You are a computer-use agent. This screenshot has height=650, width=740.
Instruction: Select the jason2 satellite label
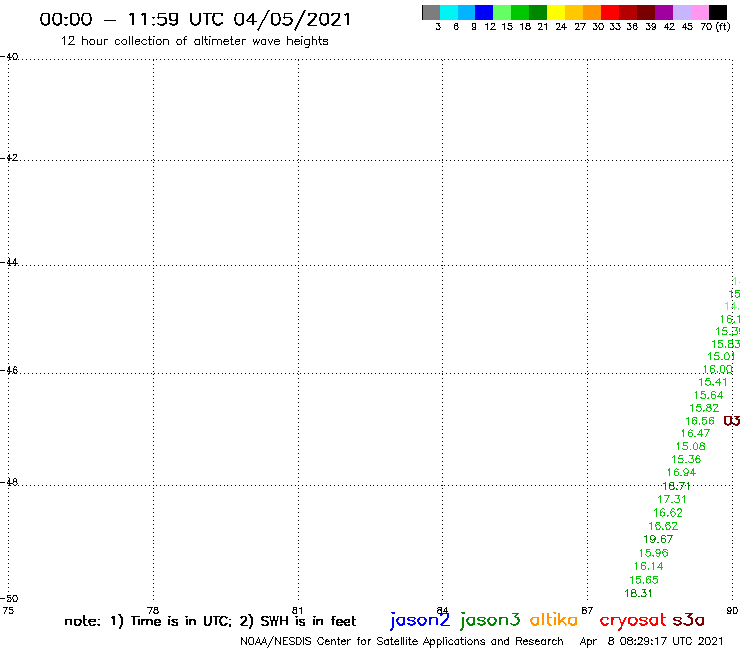coord(420,620)
